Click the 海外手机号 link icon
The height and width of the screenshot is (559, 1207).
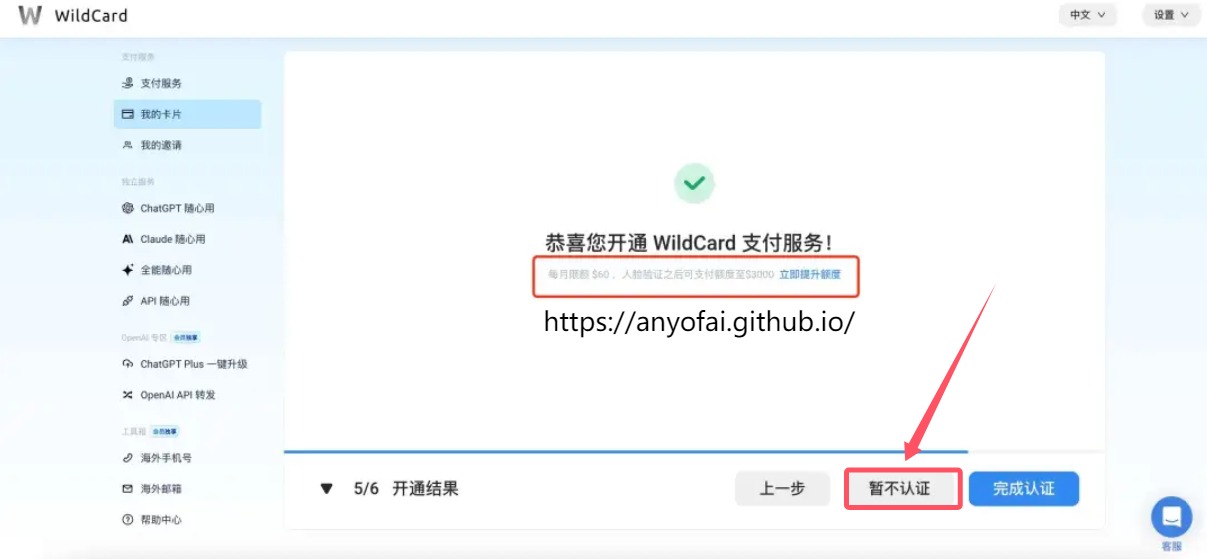127,458
